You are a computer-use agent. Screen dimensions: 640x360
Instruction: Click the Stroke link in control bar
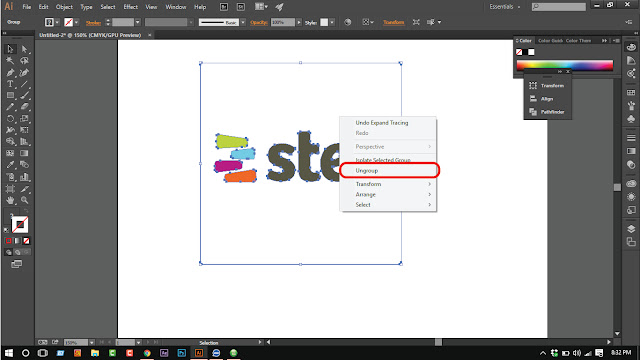[x=93, y=23]
